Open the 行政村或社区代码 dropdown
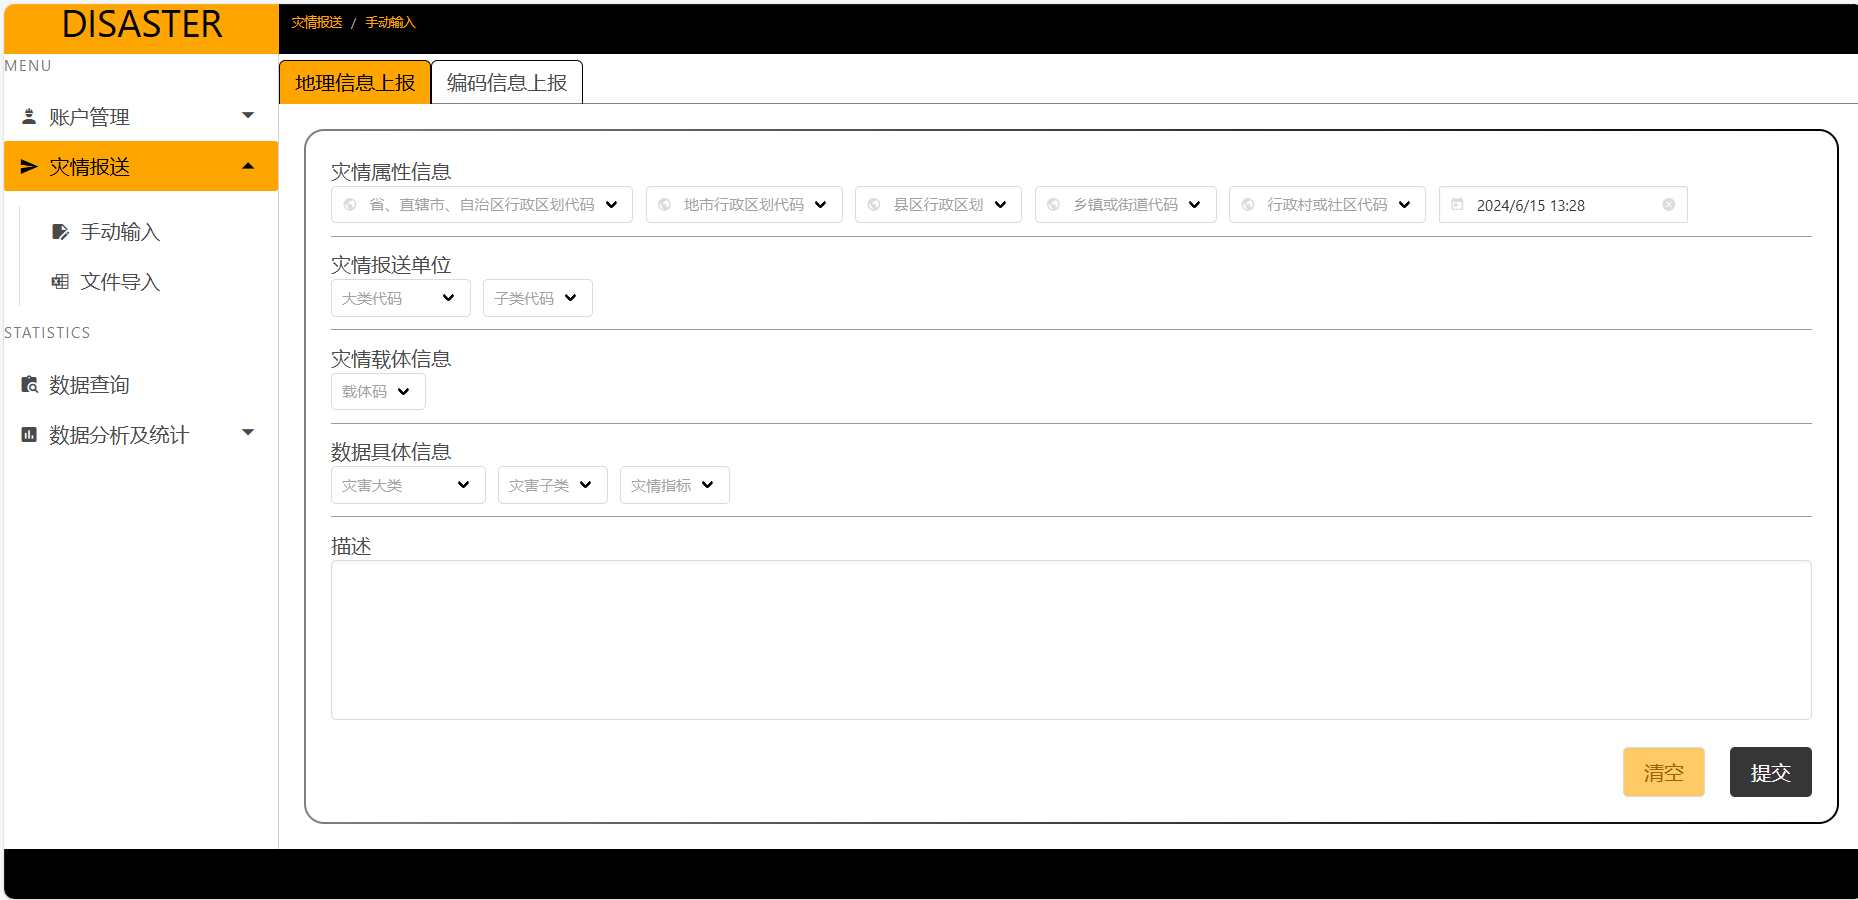 [1327, 205]
